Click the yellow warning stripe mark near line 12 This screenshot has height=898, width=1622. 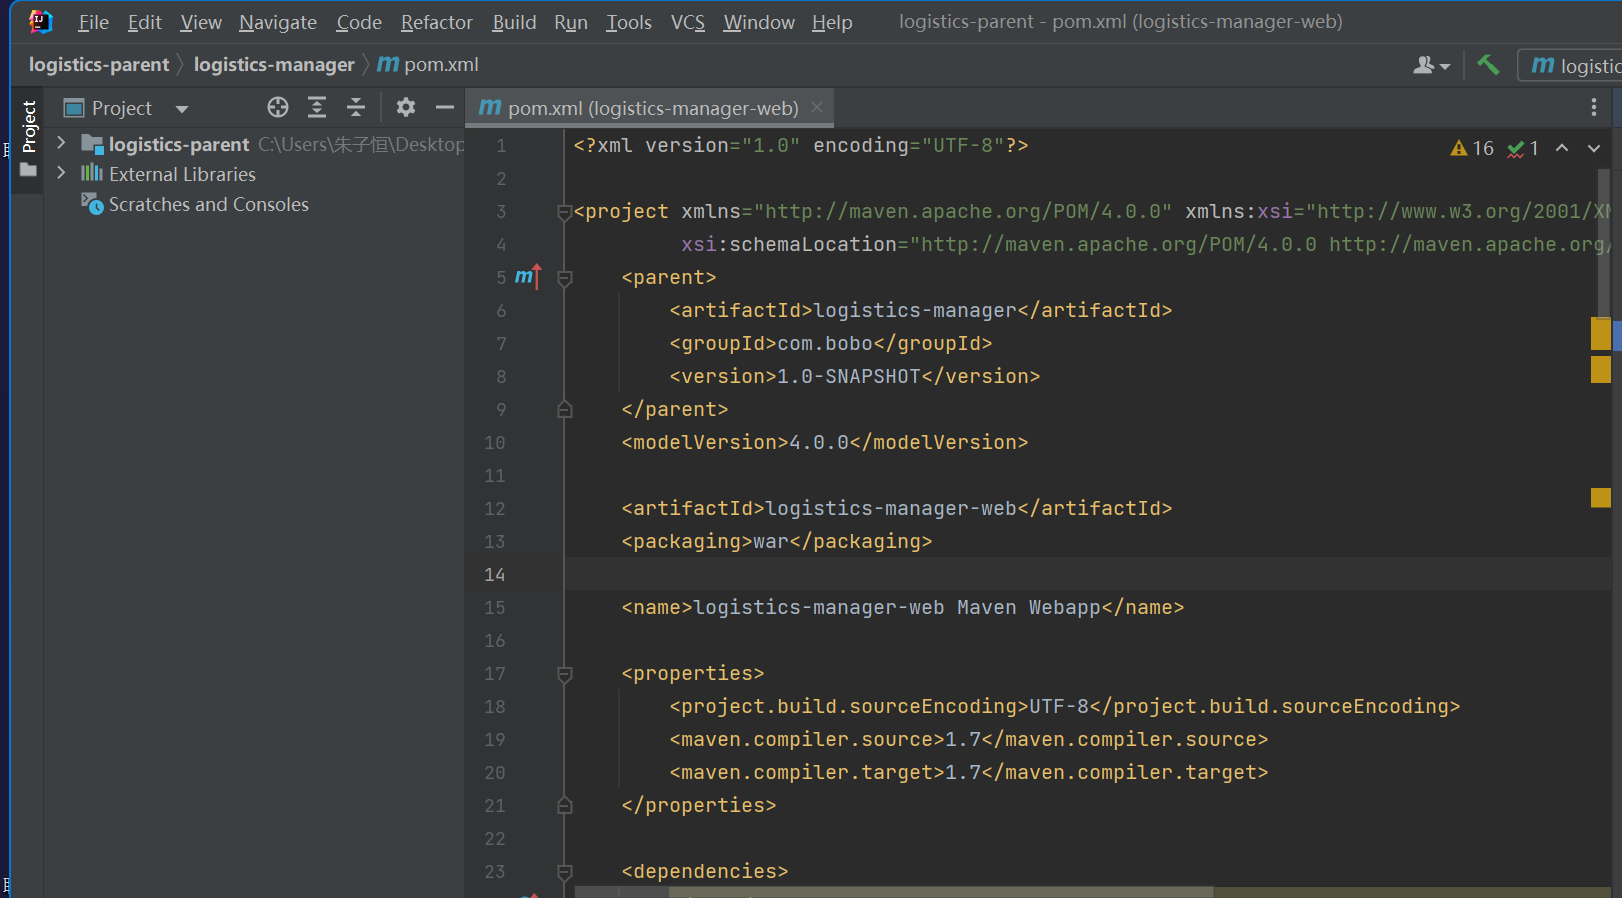coord(1600,498)
